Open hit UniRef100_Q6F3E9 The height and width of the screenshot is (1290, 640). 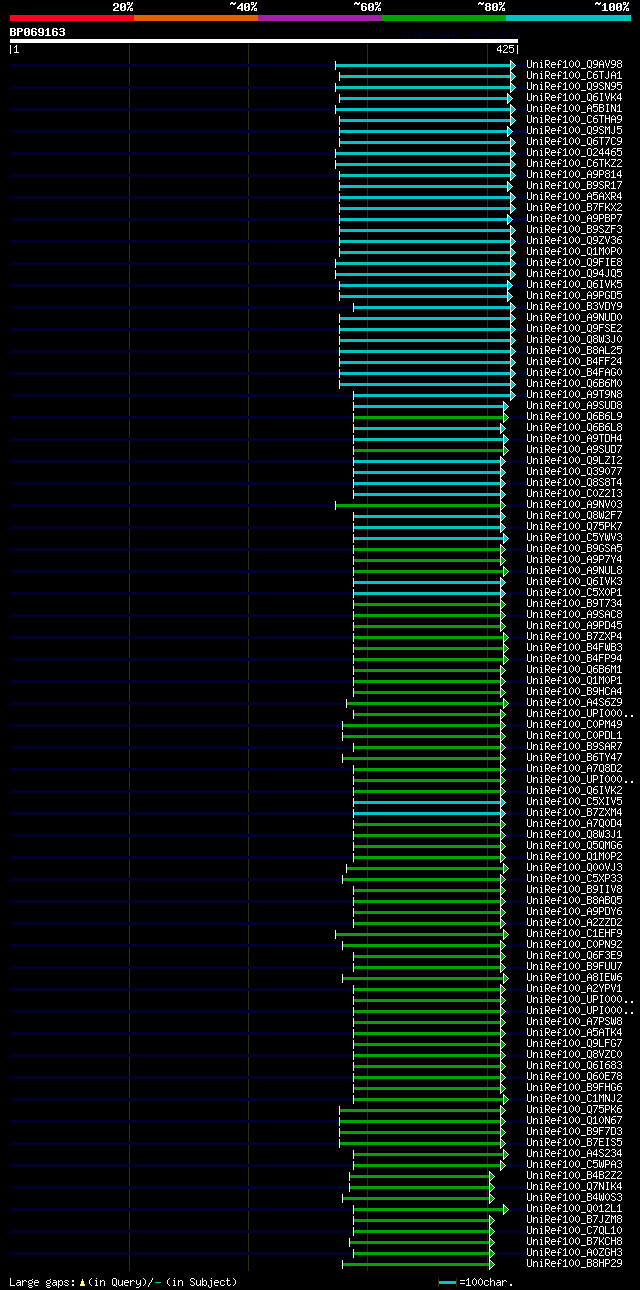point(574,955)
